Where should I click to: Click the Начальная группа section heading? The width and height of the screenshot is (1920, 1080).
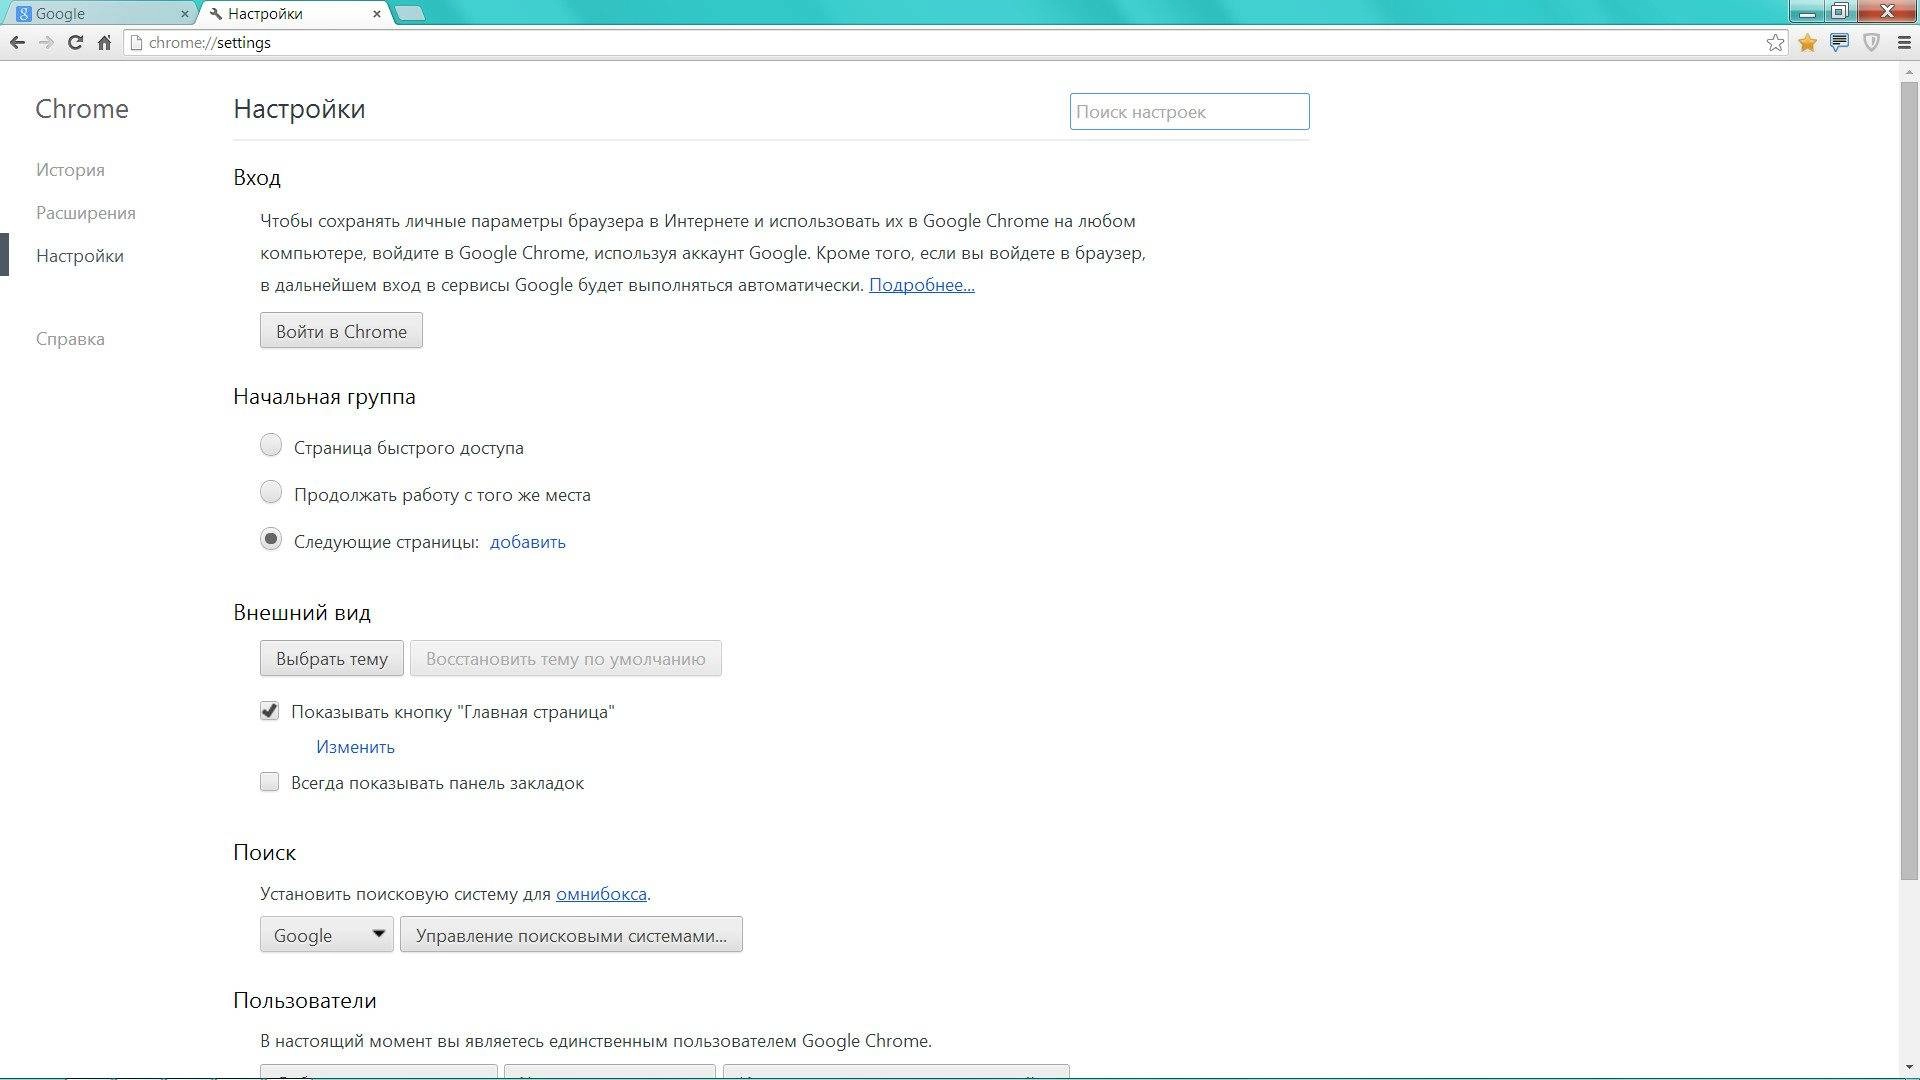pyautogui.click(x=324, y=397)
